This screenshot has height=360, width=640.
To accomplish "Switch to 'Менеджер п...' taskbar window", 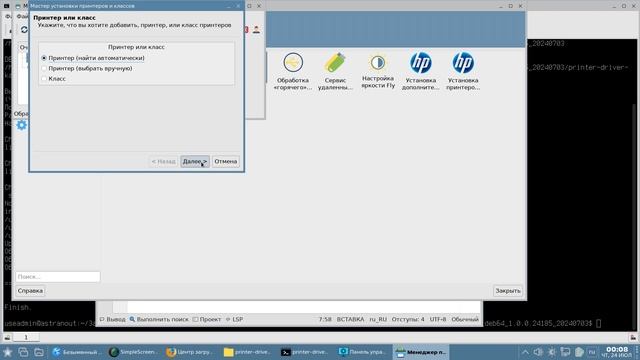I will [420, 352].
